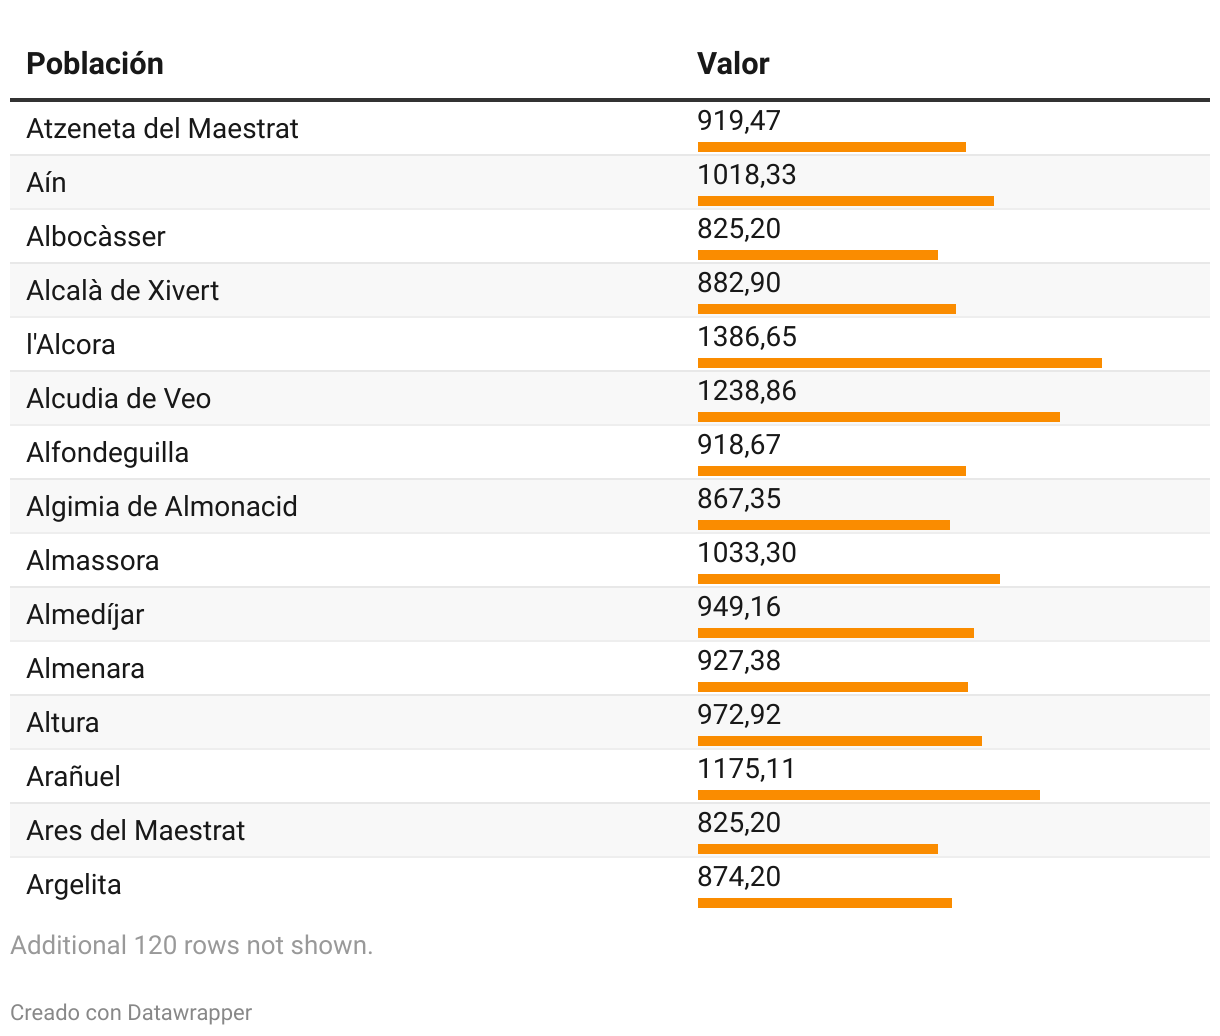Click the orange bar for l'Alcora
Image resolution: width=1220 pixels, height=1036 pixels.
tap(899, 363)
